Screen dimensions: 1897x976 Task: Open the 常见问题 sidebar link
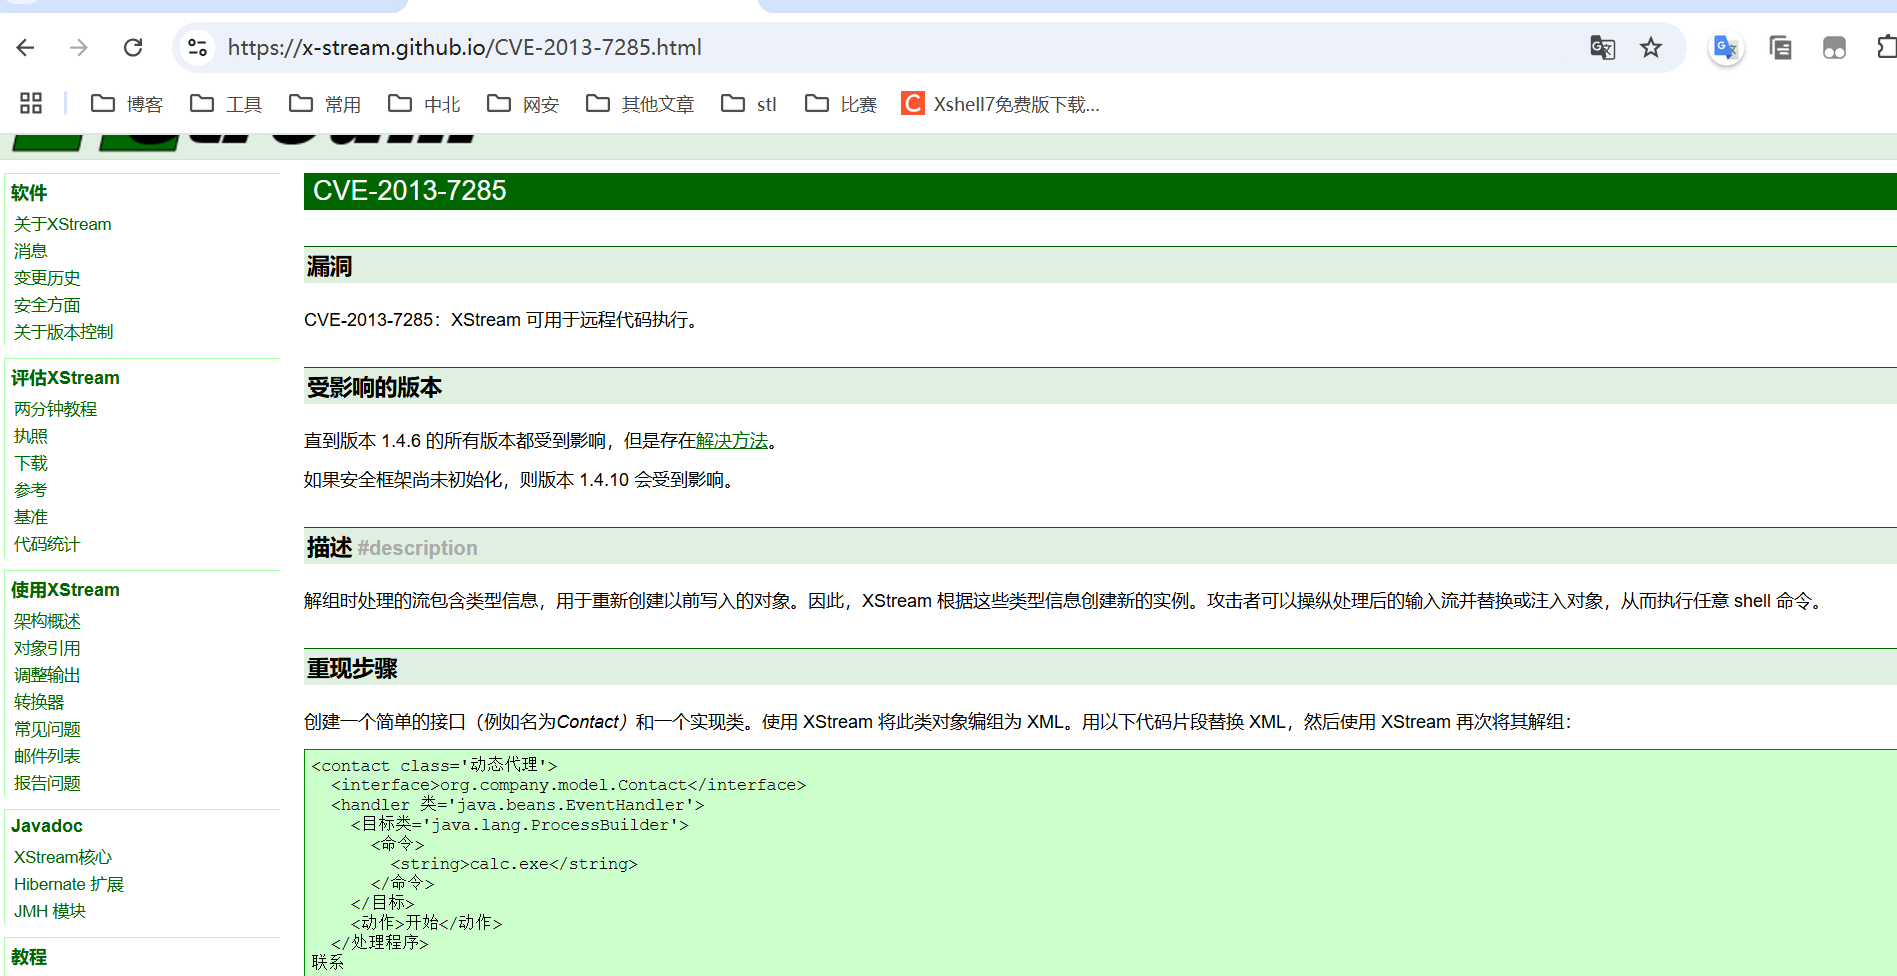tap(47, 729)
